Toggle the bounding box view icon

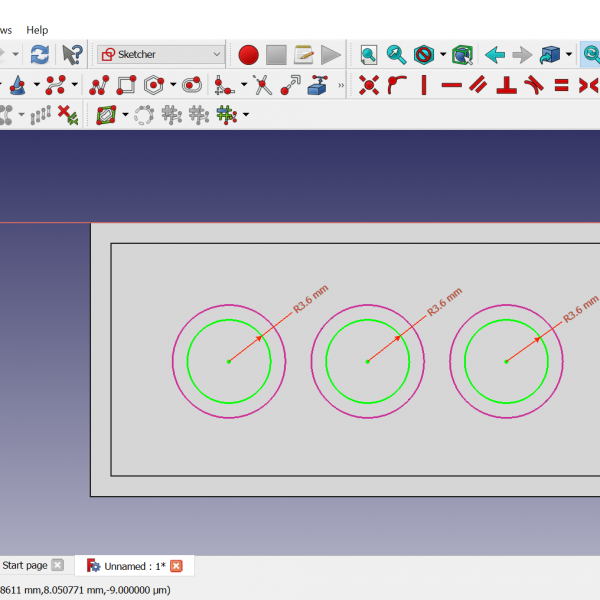(x=461, y=54)
